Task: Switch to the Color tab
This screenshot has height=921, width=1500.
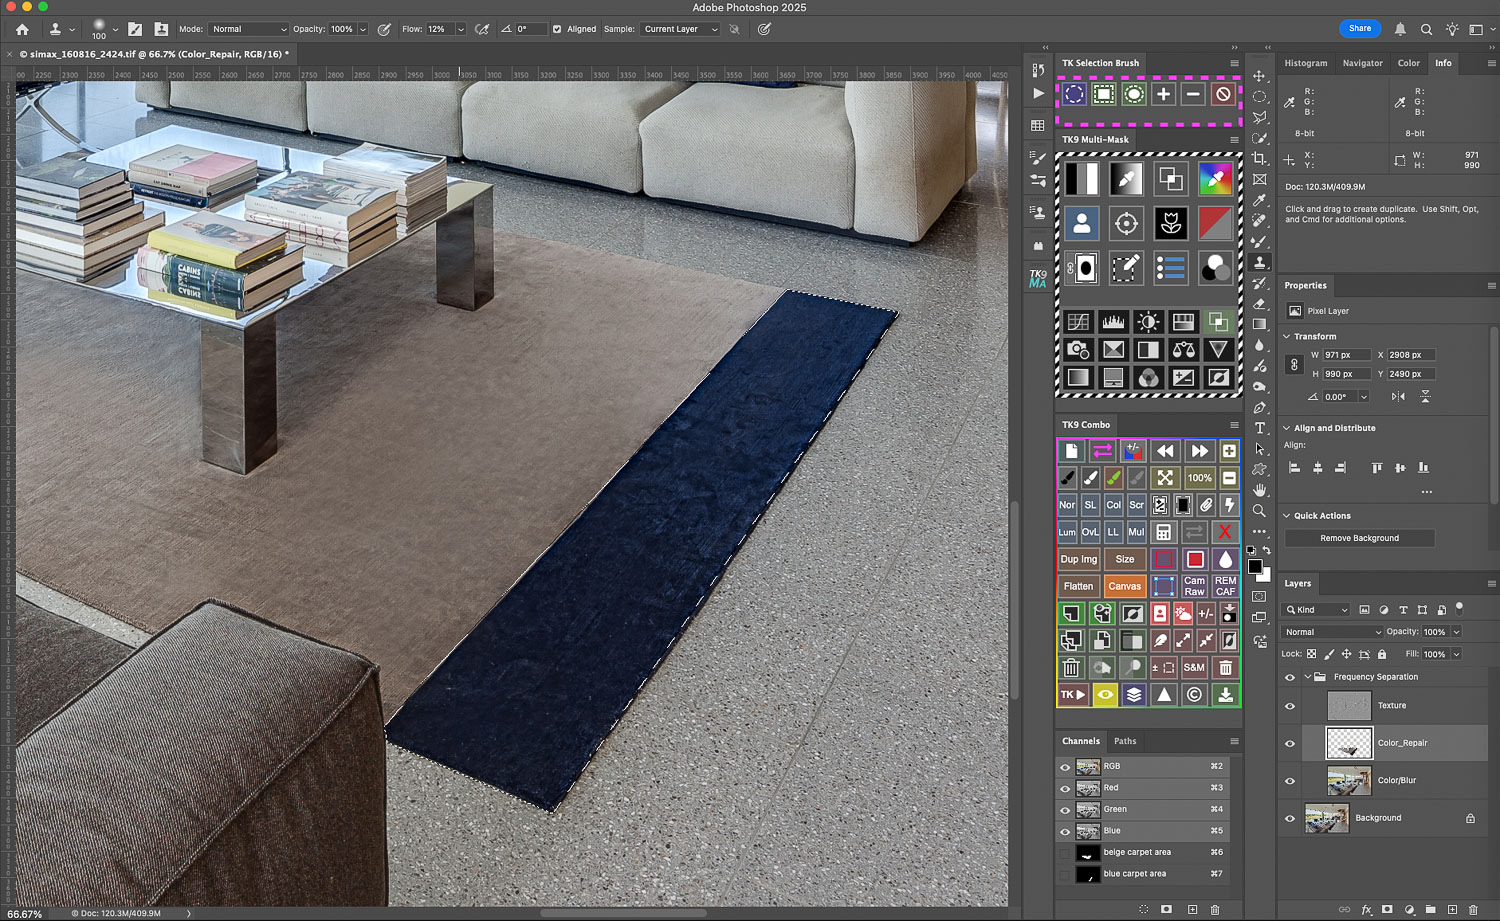Action: pyautogui.click(x=1408, y=63)
